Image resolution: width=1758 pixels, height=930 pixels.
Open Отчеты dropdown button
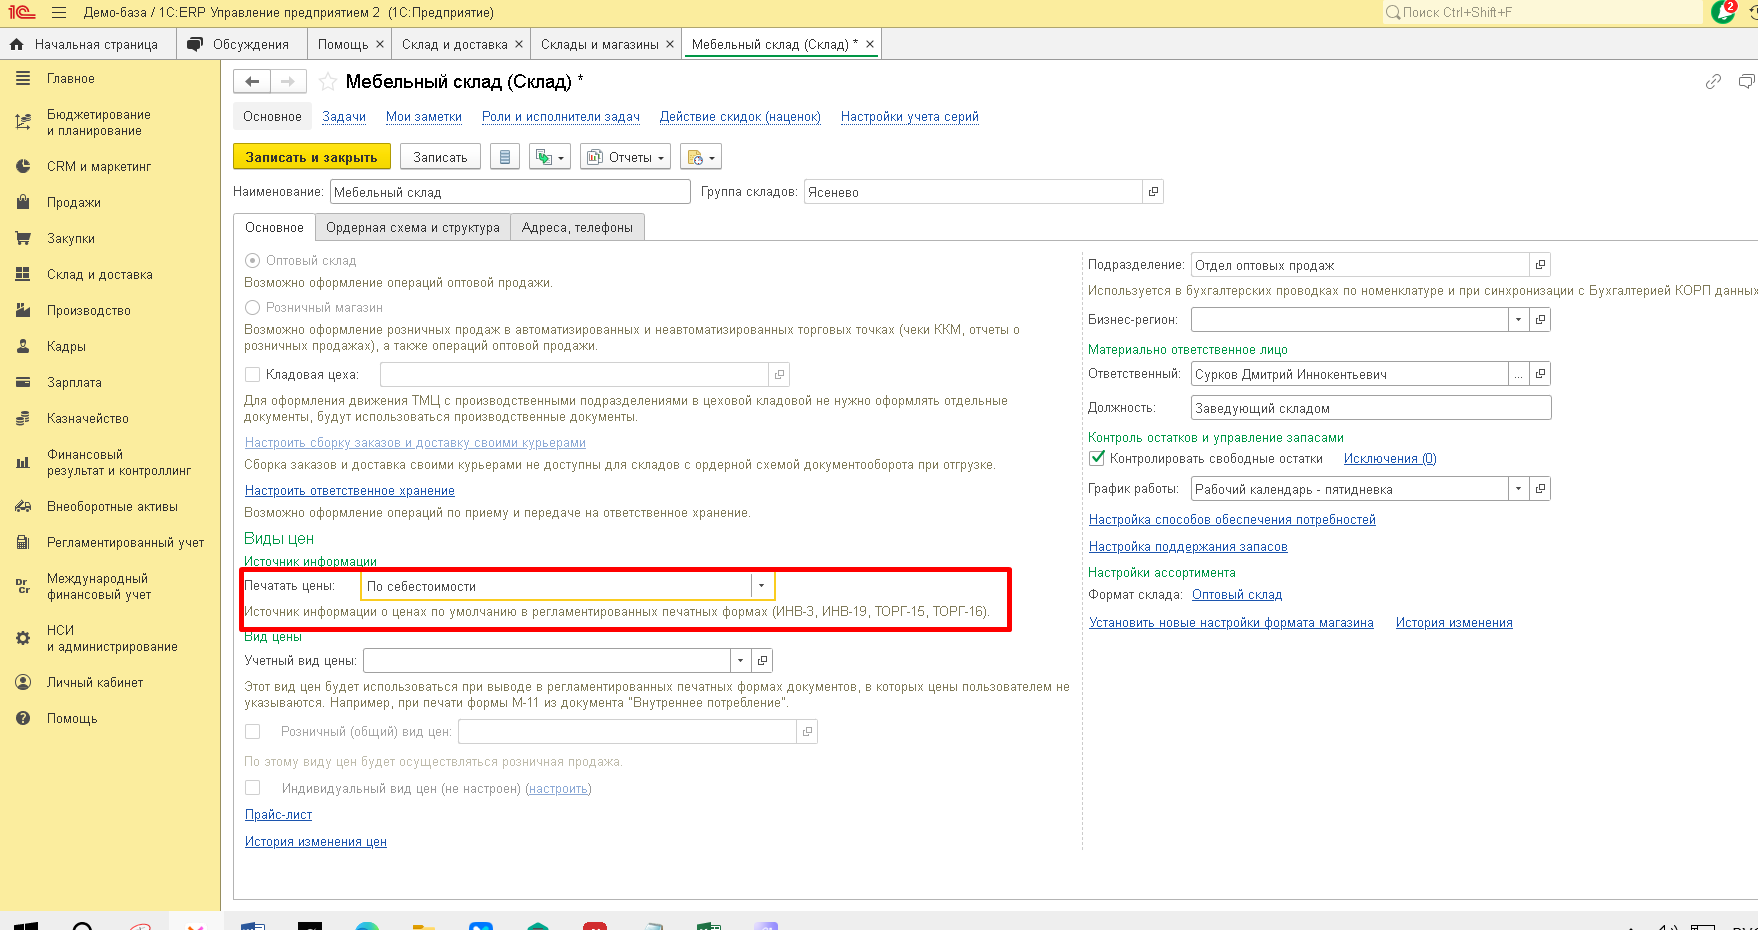pyautogui.click(x=625, y=157)
